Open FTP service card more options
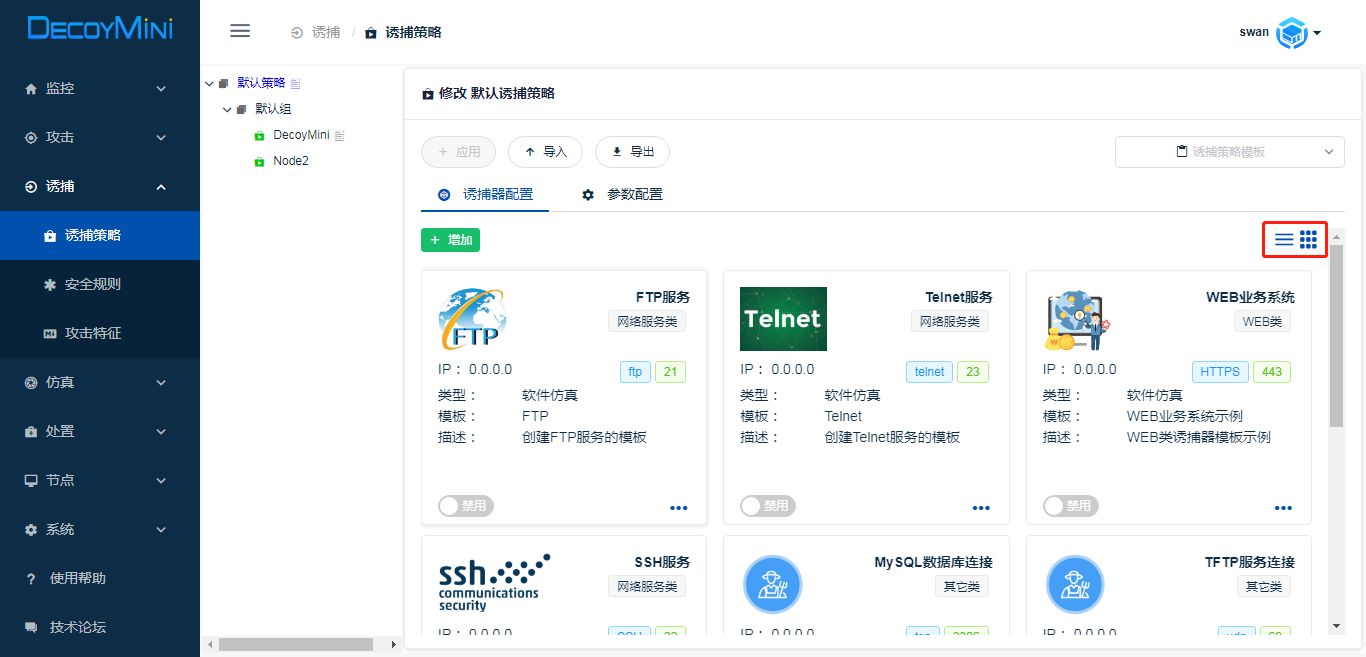Screen dimensions: 1366x657 click(x=679, y=508)
